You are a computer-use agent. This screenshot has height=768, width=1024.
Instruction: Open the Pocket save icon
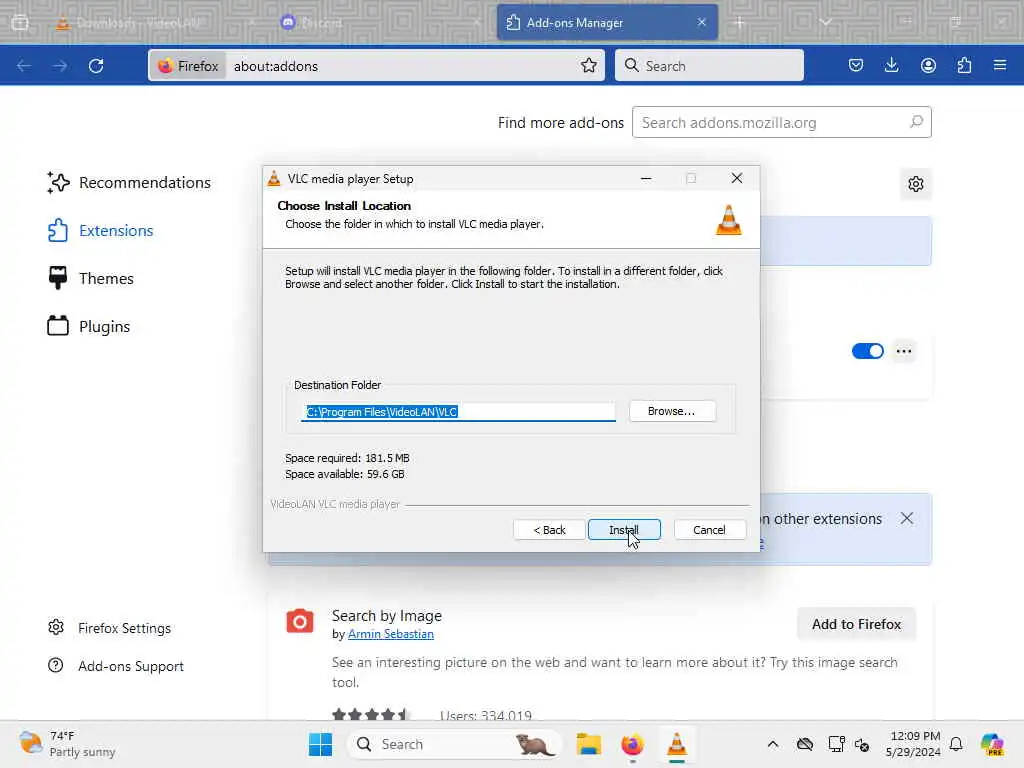[856, 65]
